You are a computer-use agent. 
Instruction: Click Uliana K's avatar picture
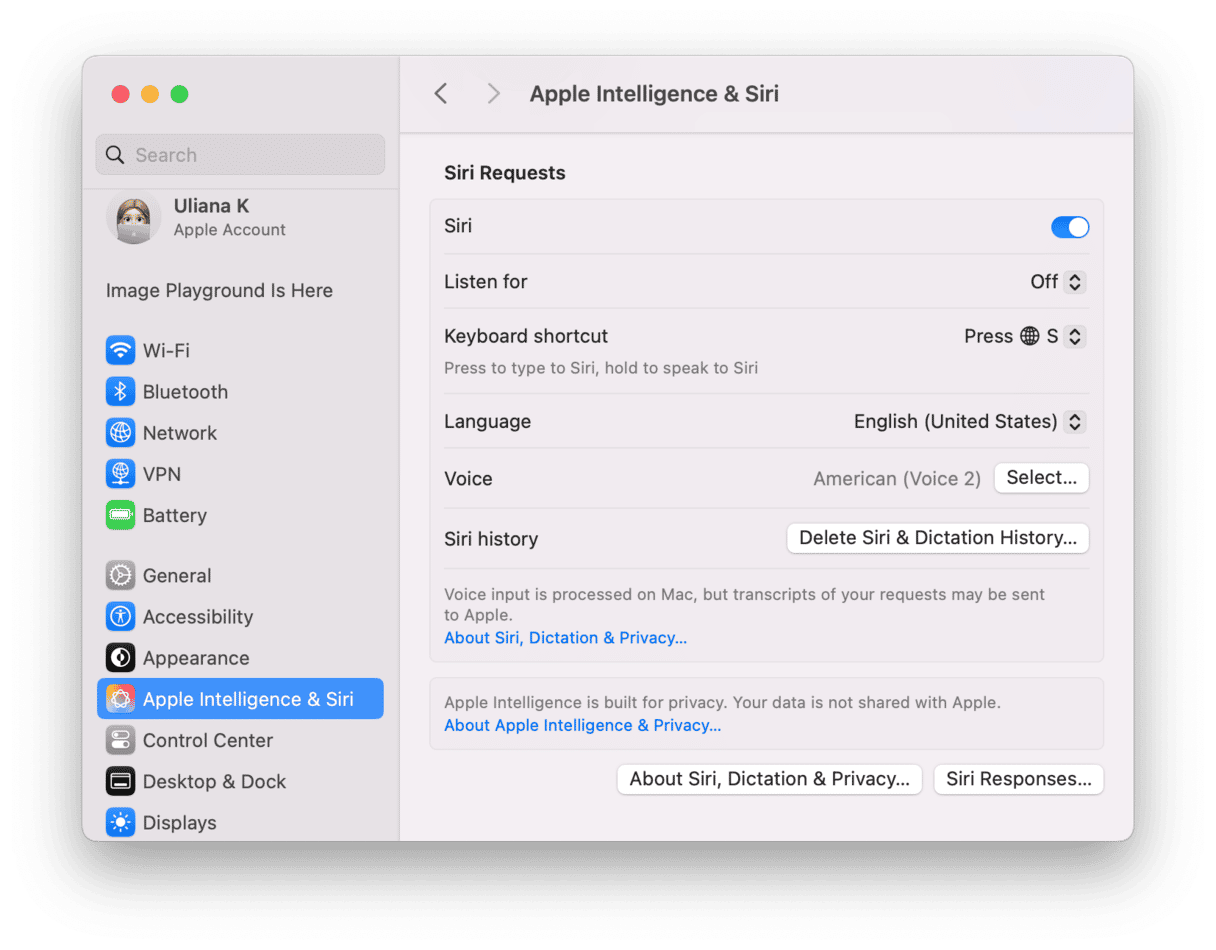134,217
